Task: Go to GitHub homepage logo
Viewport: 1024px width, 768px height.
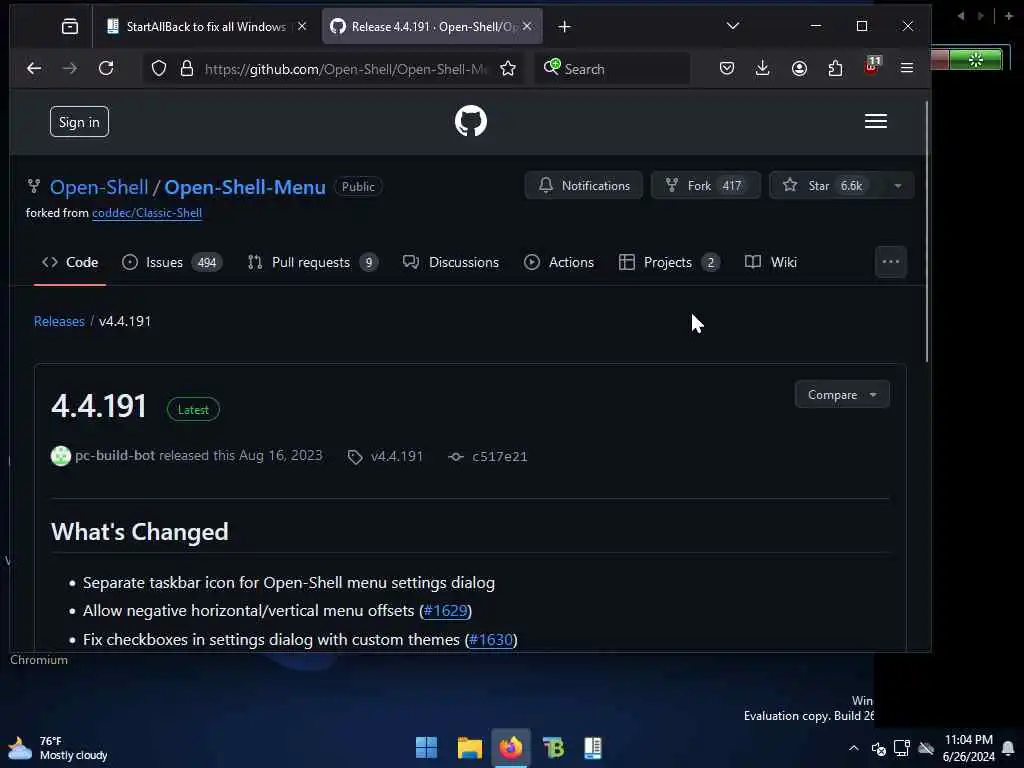Action: (471, 121)
